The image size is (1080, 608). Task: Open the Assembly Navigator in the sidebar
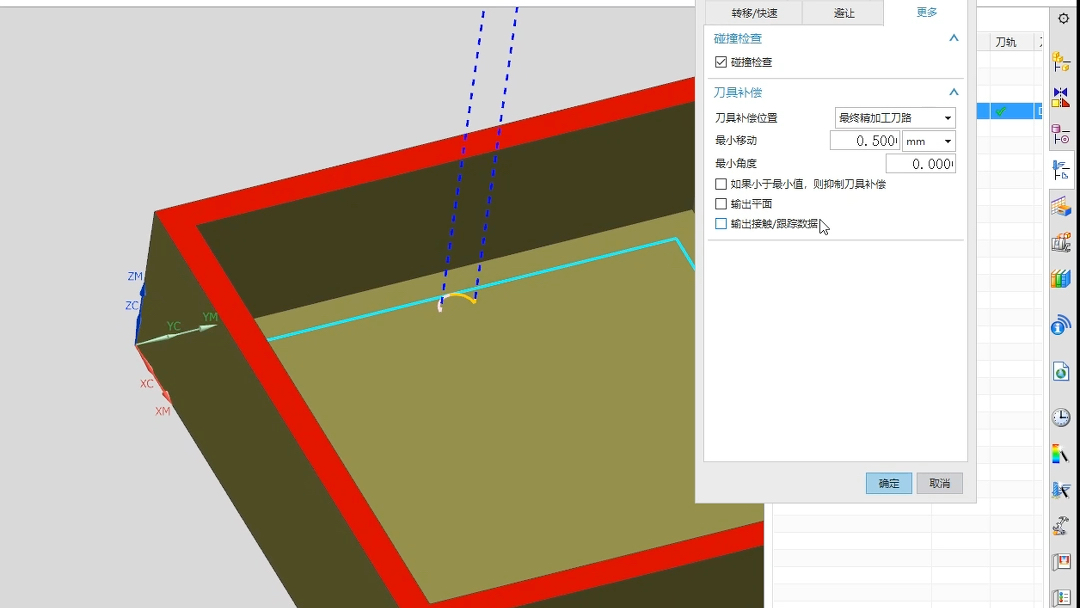pyautogui.click(x=1061, y=62)
